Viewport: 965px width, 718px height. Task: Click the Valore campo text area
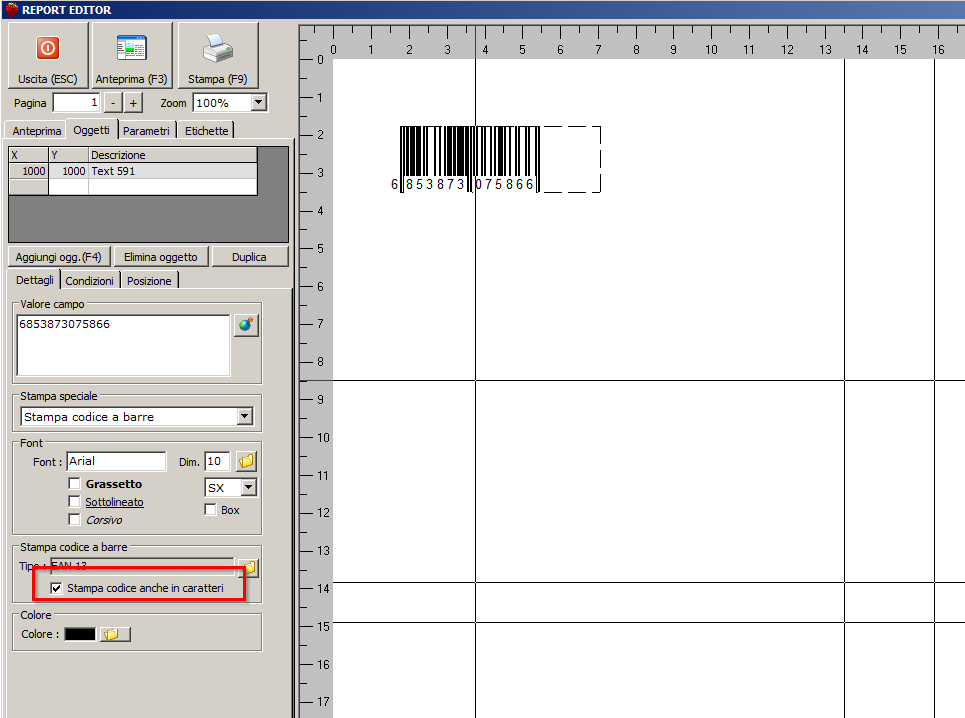point(123,345)
